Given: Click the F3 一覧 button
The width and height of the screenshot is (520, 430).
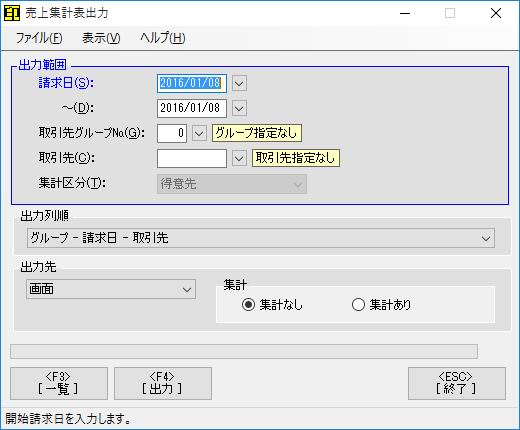Looking at the screenshot, I should pos(59,383).
